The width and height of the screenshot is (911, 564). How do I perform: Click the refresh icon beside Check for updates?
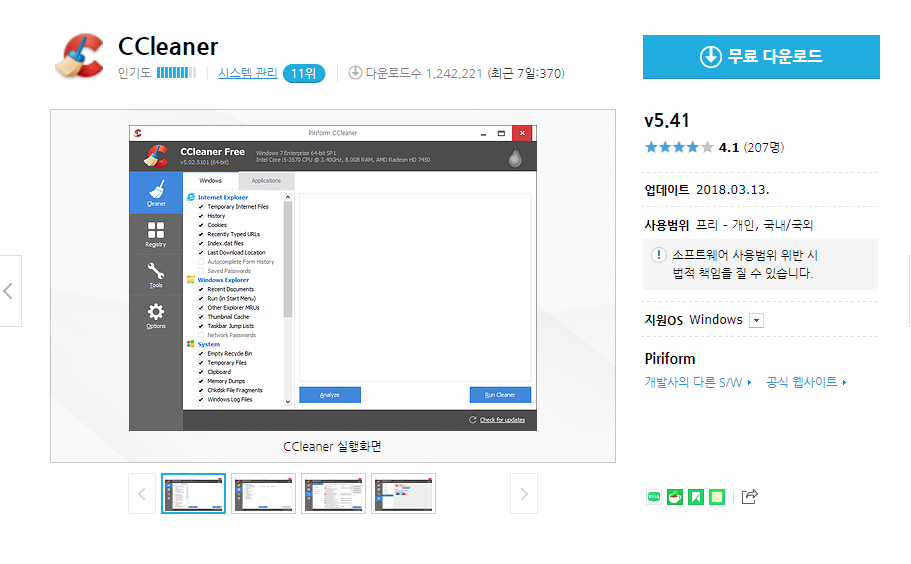click(x=472, y=419)
